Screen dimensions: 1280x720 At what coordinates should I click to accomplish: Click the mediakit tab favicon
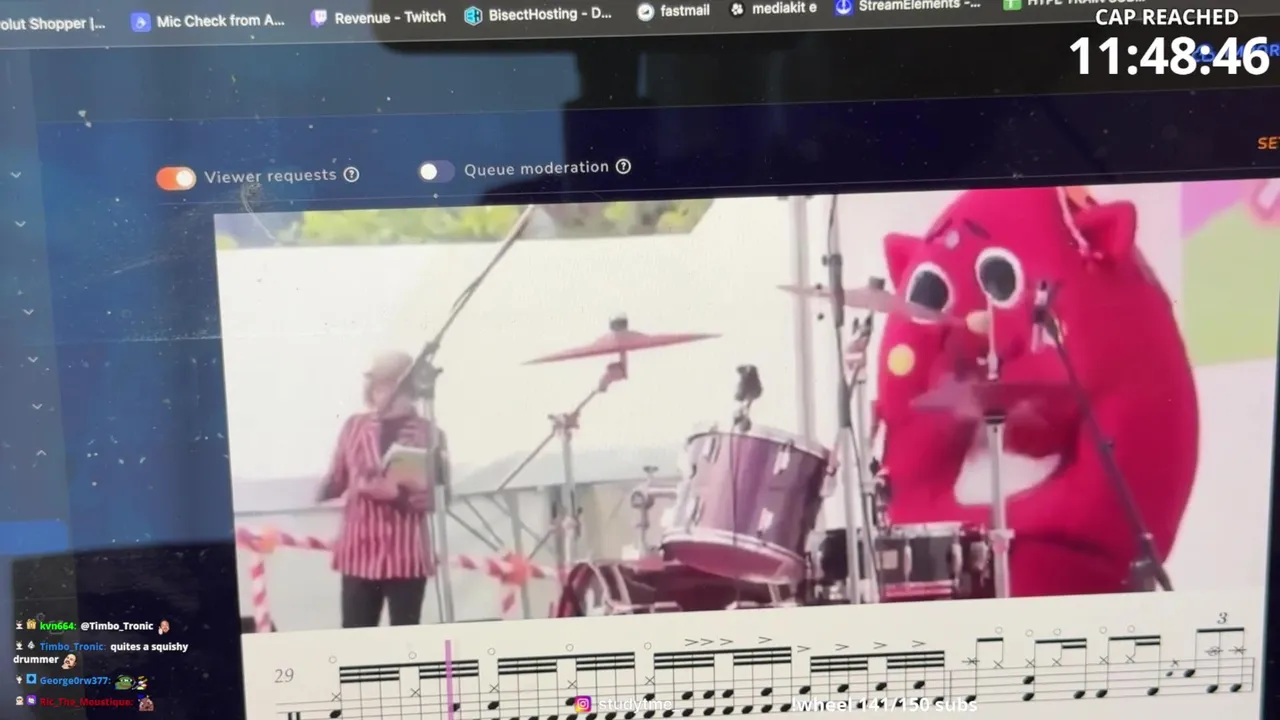point(737,9)
